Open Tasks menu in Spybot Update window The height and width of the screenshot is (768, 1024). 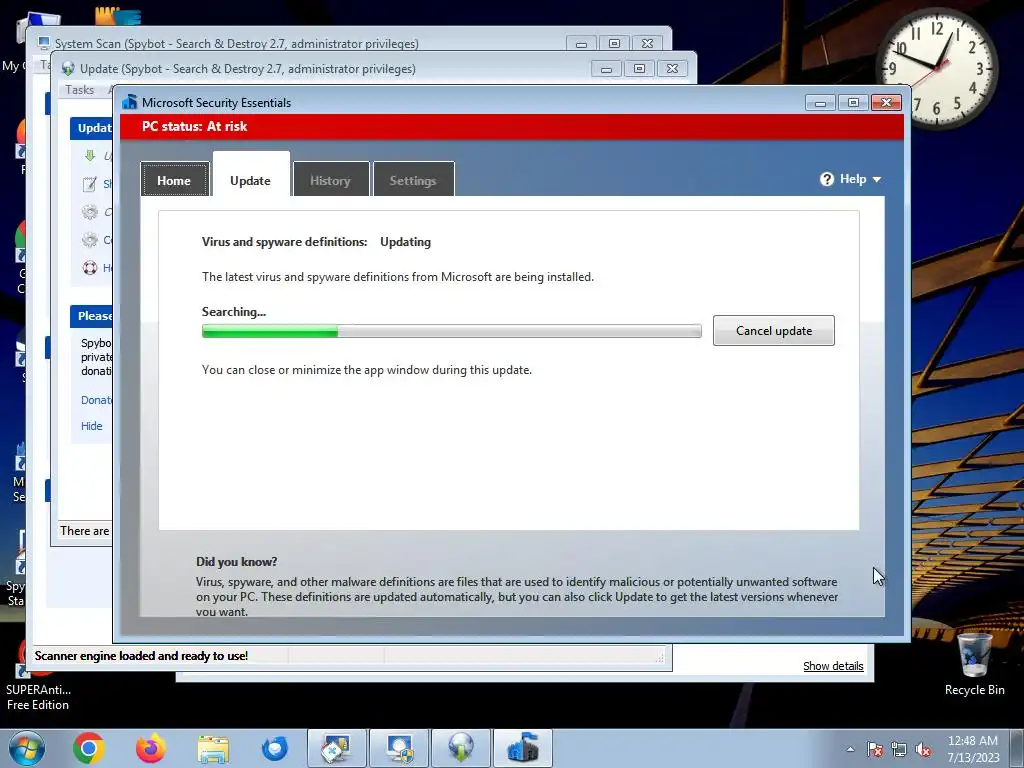click(80, 90)
